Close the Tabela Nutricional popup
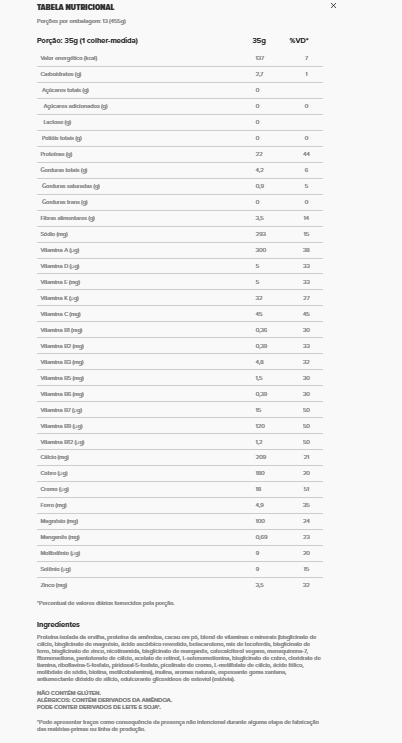This screenshot has height=743, width=402. [333, 6]
